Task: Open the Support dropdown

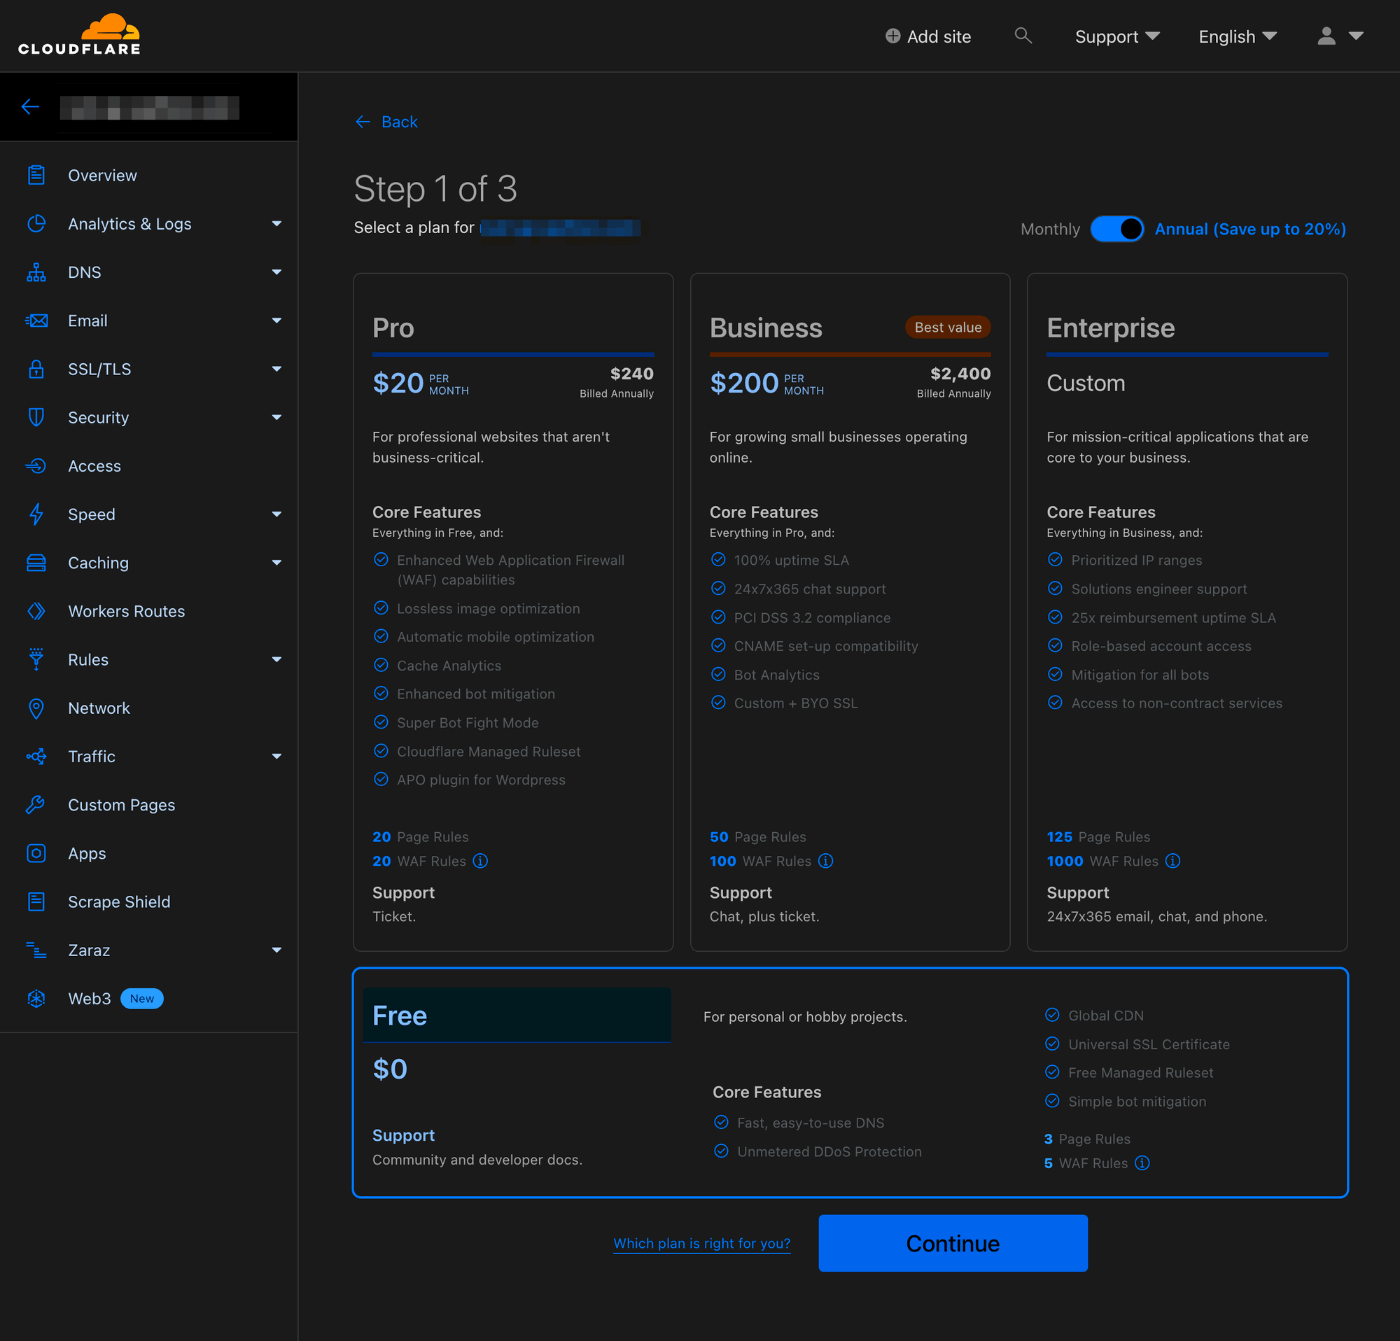Action: (1117, 37)
